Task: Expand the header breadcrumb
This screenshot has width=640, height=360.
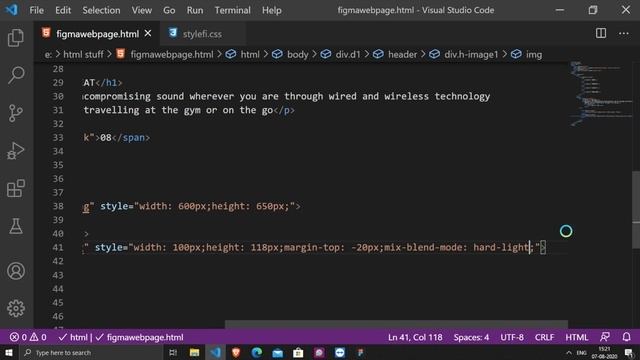Action: (x=402, y=54)
